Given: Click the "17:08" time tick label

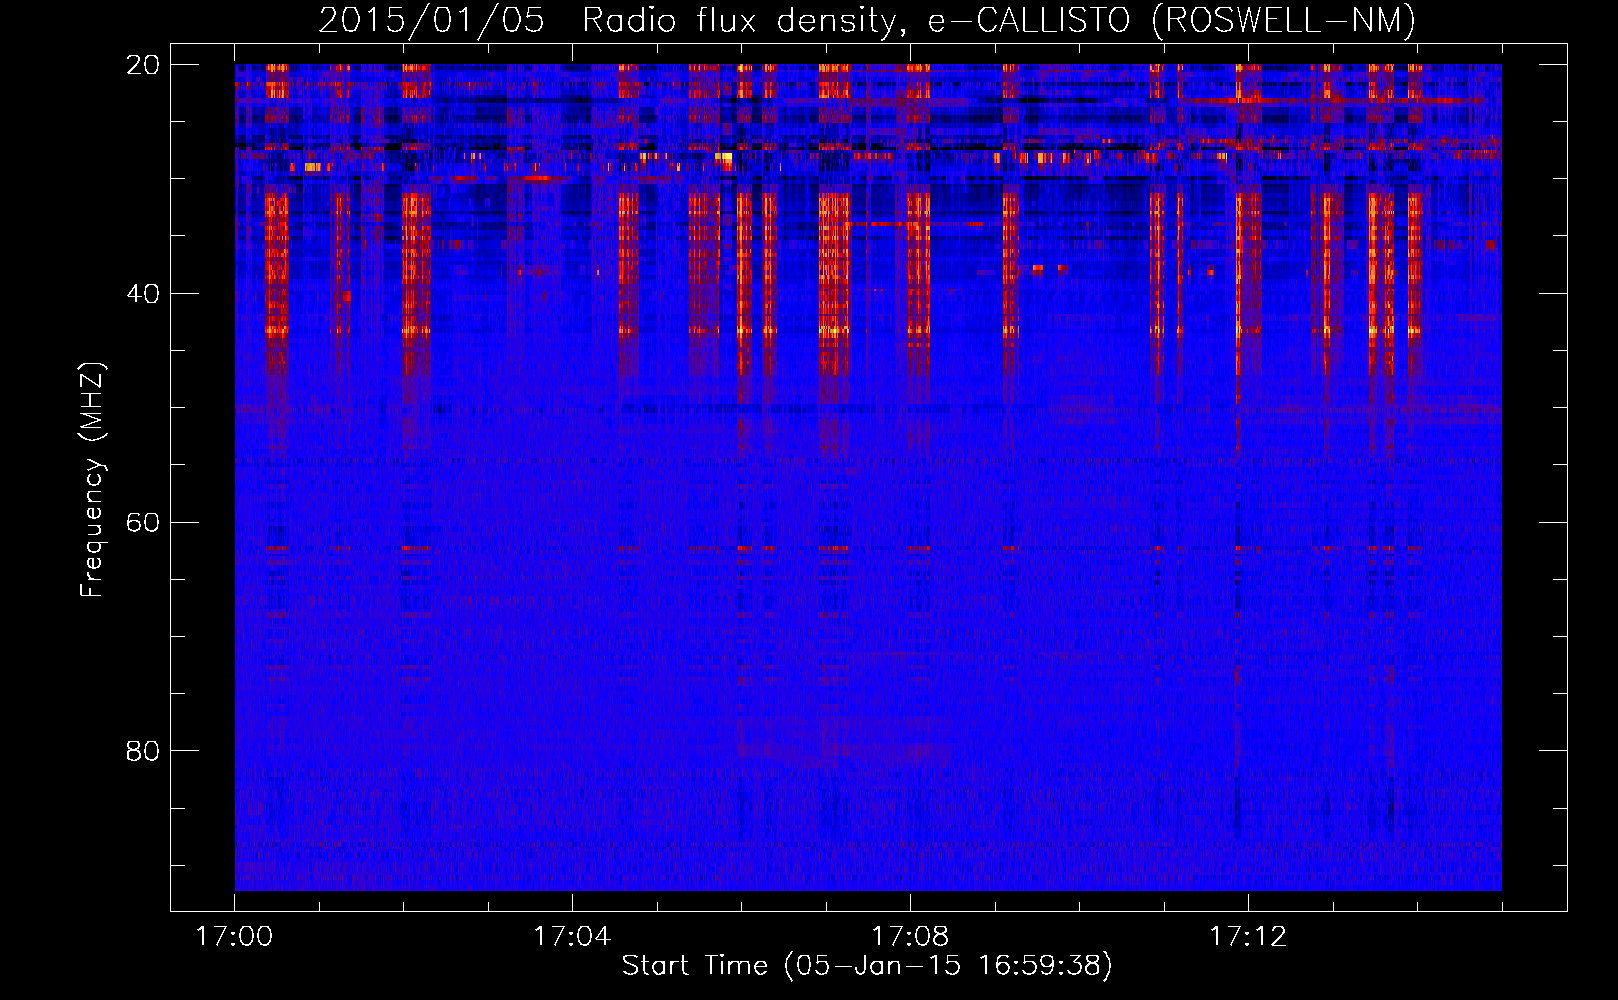Looking at the screenshot, I should (x=910, y=937).
